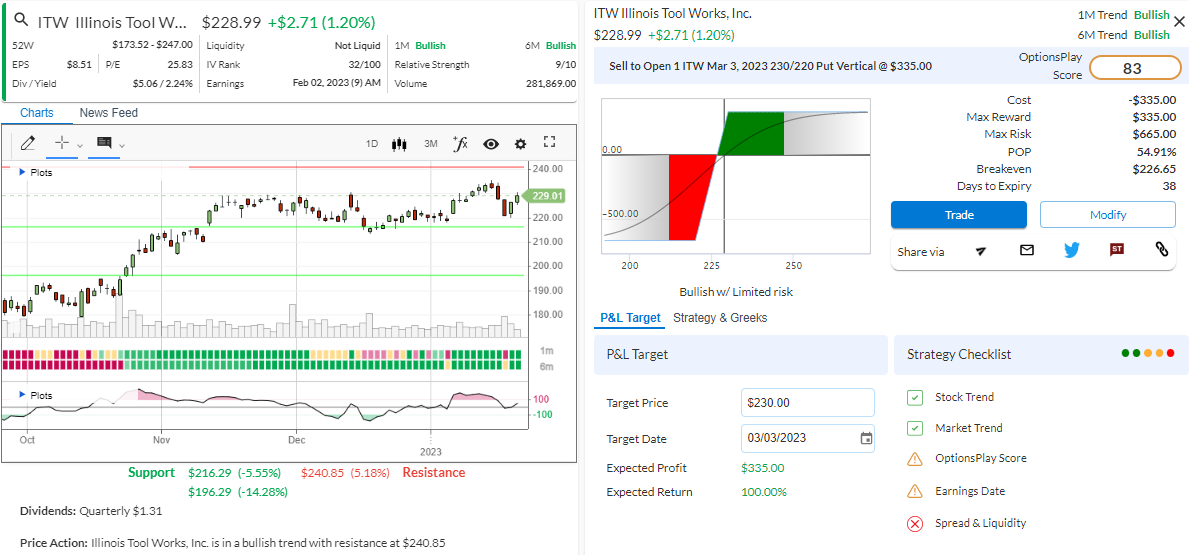1189x555 pixels.
Task: Change the 3M chart range
Action: 431,143
